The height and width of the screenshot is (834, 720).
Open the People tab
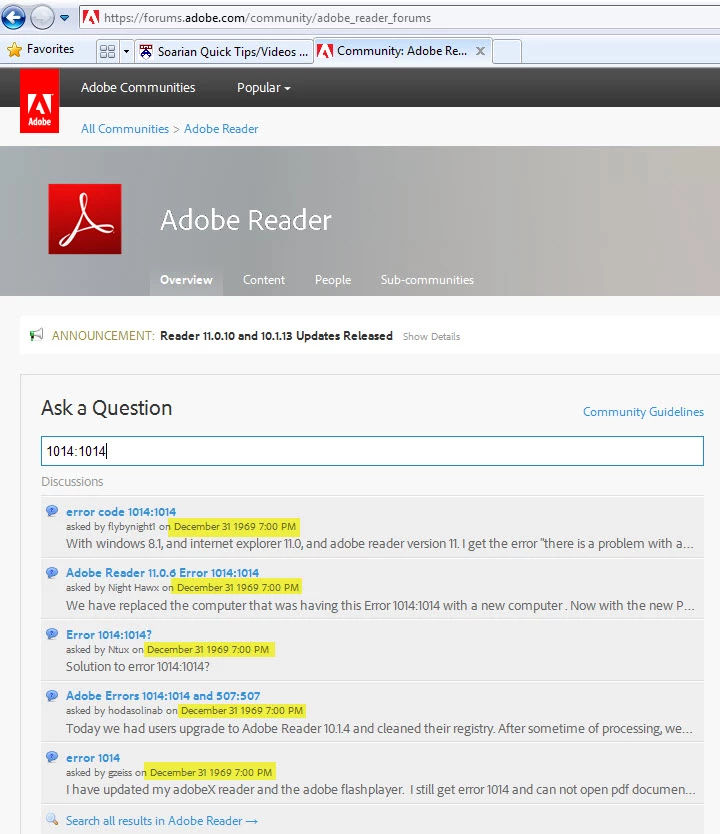coord(333,280)
